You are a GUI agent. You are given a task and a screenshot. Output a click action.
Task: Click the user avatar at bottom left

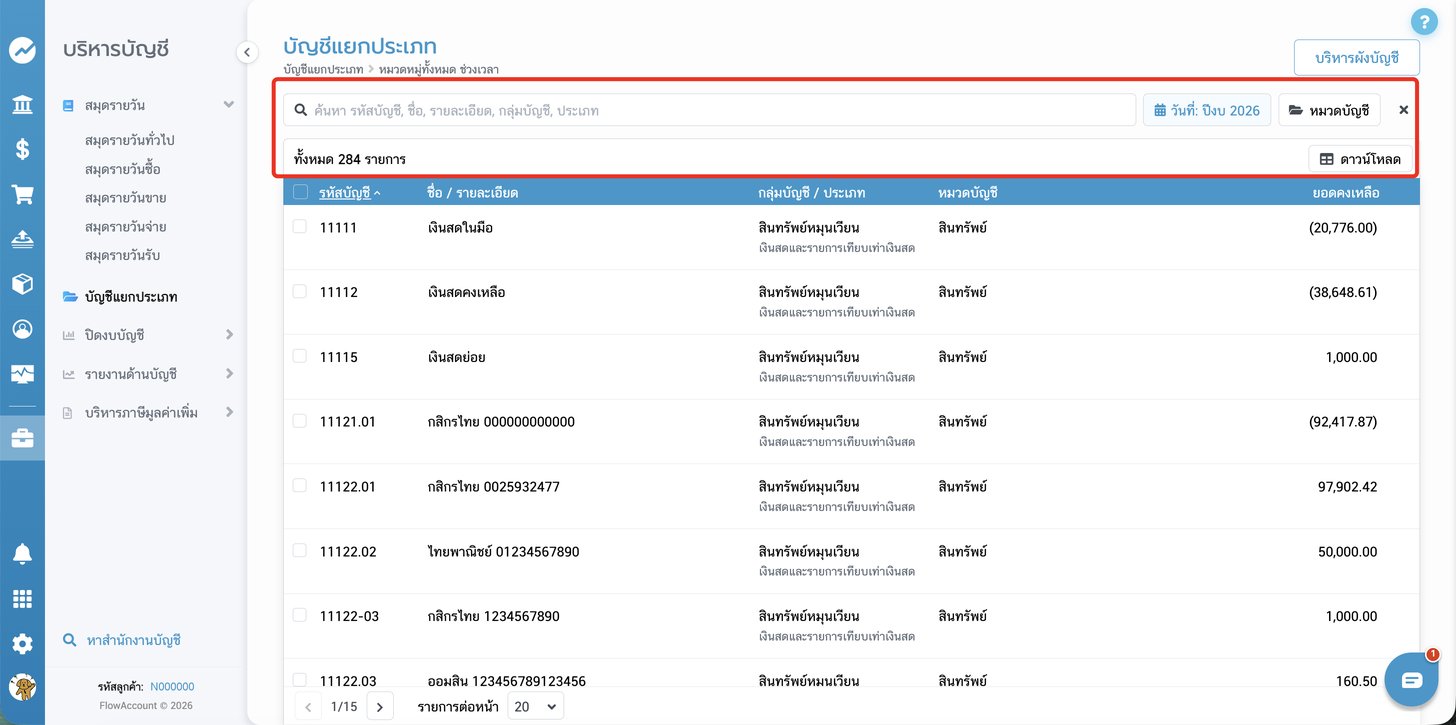22,688
